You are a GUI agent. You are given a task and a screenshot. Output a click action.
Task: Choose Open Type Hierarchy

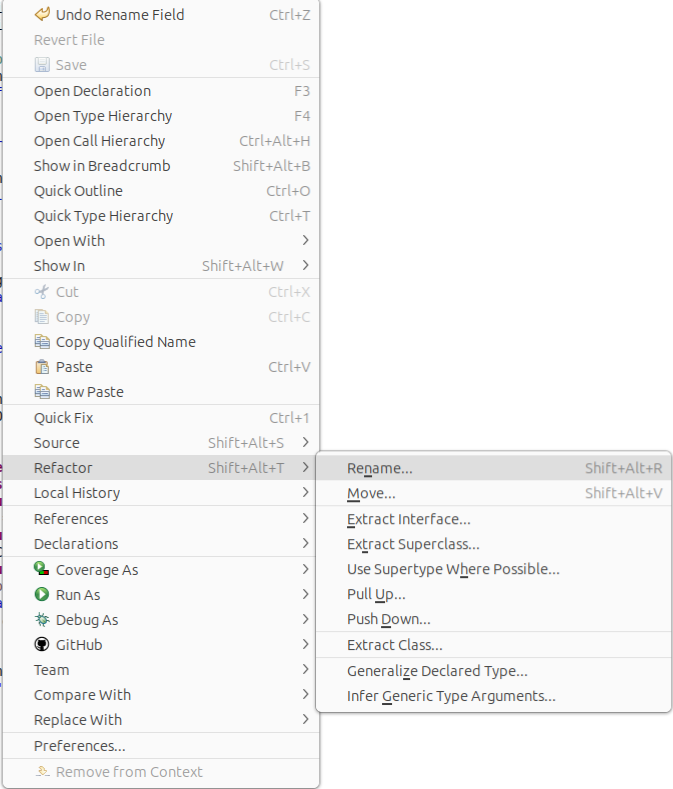click(x=103, y=116)
